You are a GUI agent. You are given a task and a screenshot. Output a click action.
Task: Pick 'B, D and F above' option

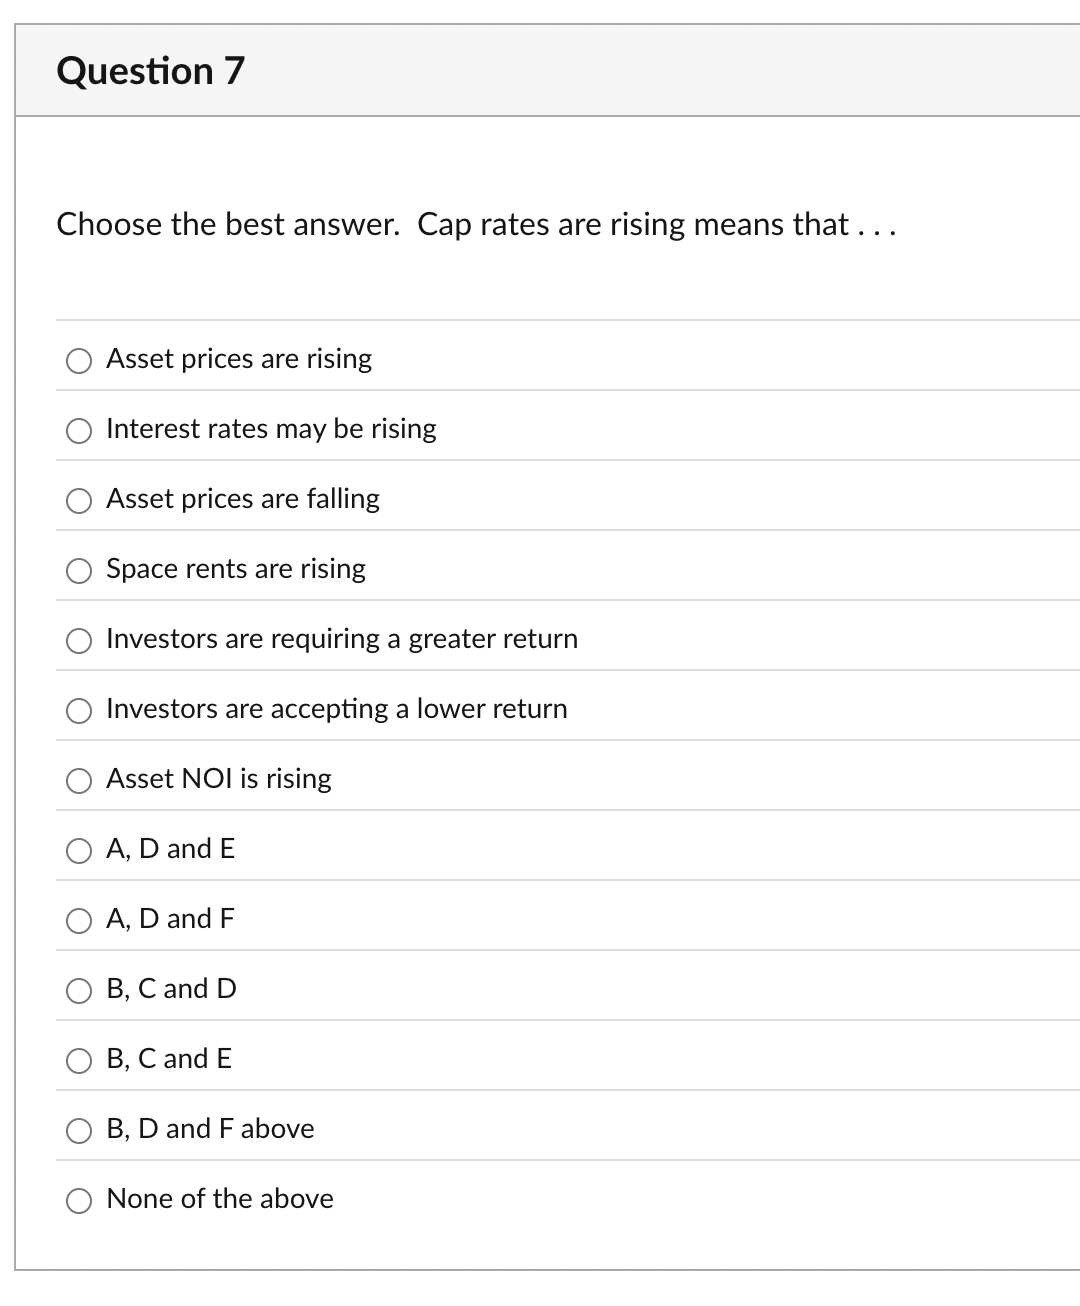pos(80,1131)
